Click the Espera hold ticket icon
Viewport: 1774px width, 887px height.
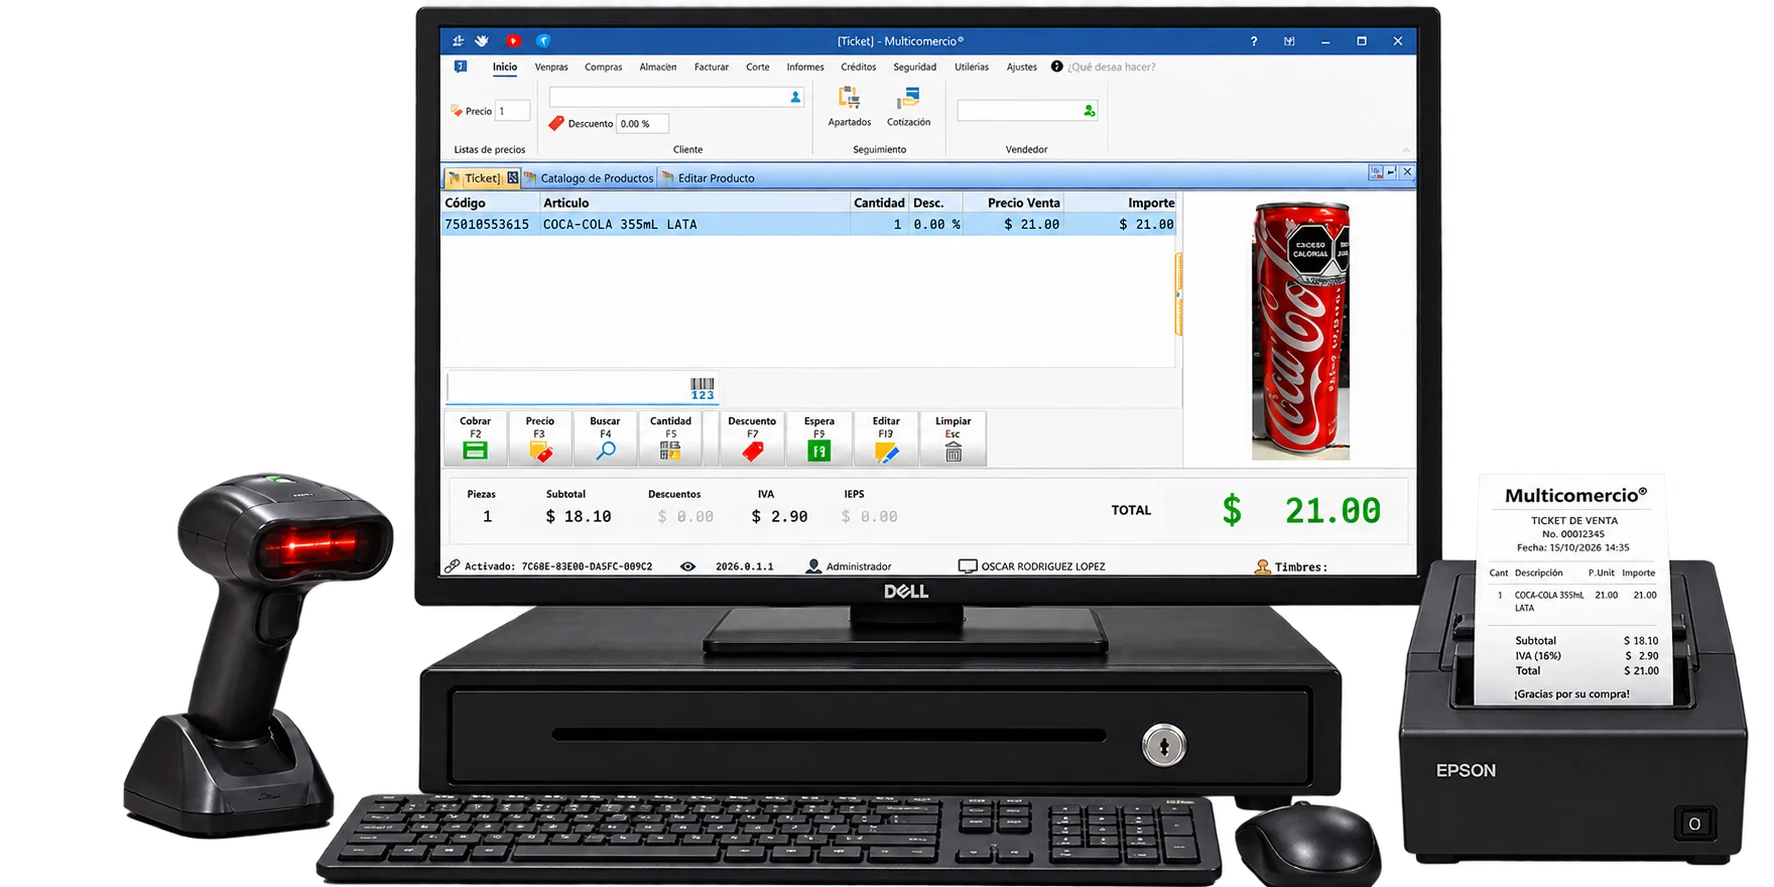819,452
